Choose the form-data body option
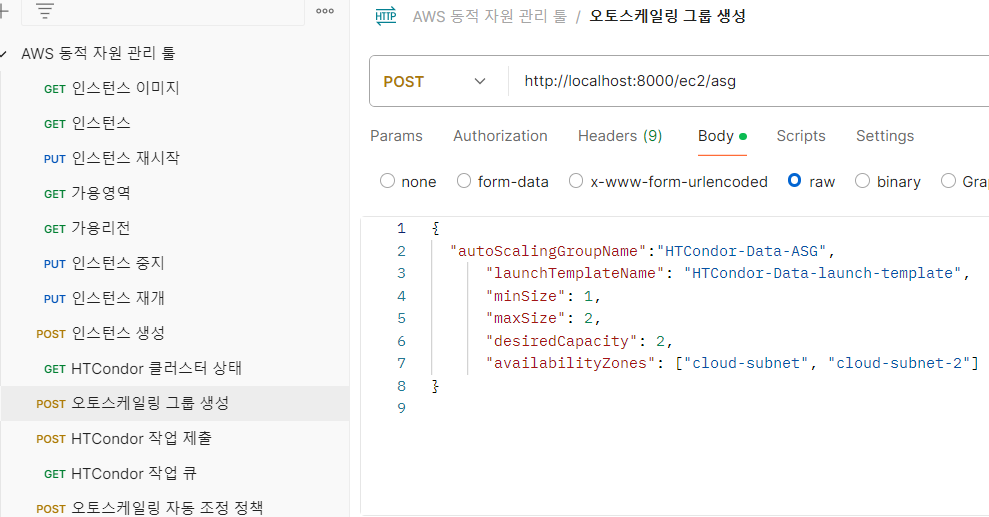Image resolution: width=989 pixels, height=517 pixels. [x=464, y=181]
